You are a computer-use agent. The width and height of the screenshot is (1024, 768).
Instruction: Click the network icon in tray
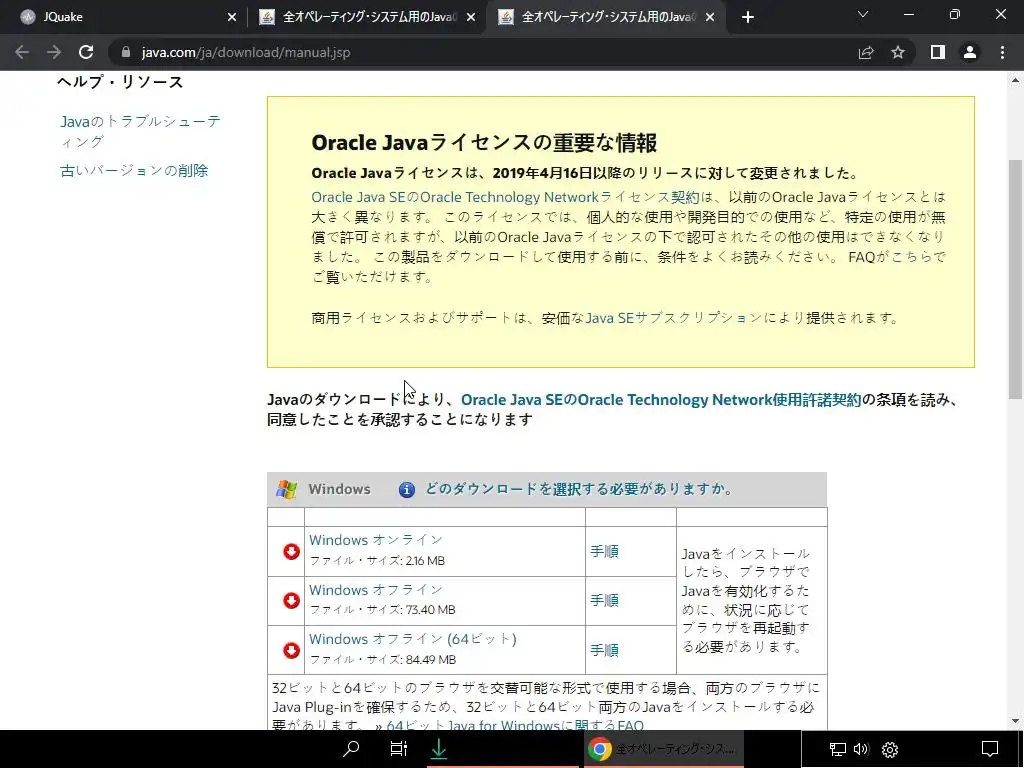coord(837,749)
